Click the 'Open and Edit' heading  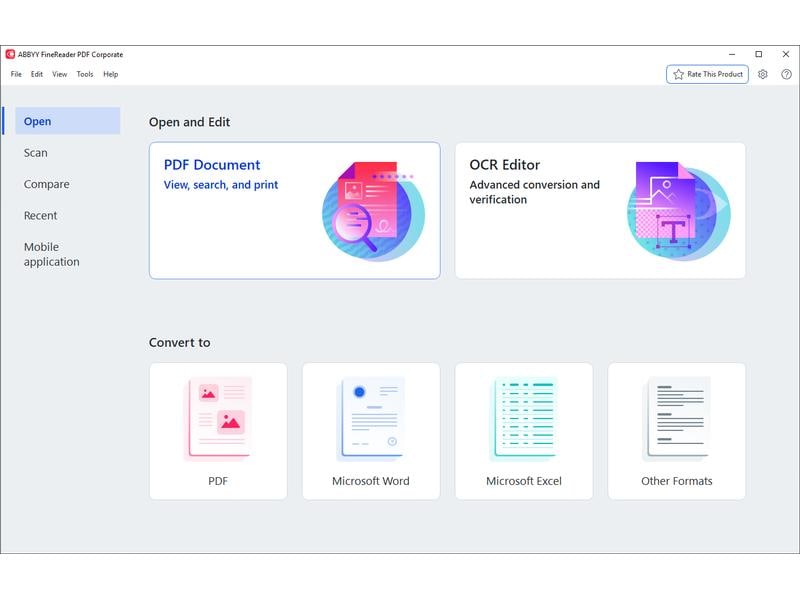[189, 122]
